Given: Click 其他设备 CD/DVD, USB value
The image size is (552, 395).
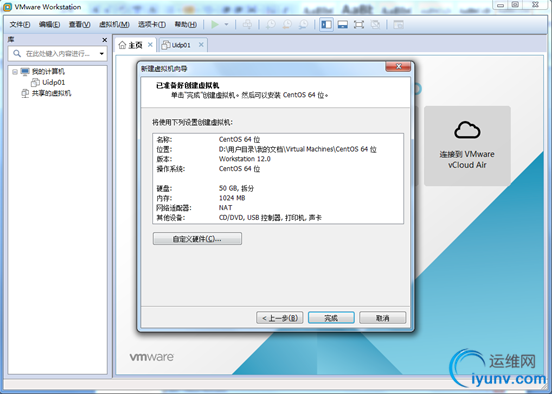Looking at the screenshot, I should point(270,218).
